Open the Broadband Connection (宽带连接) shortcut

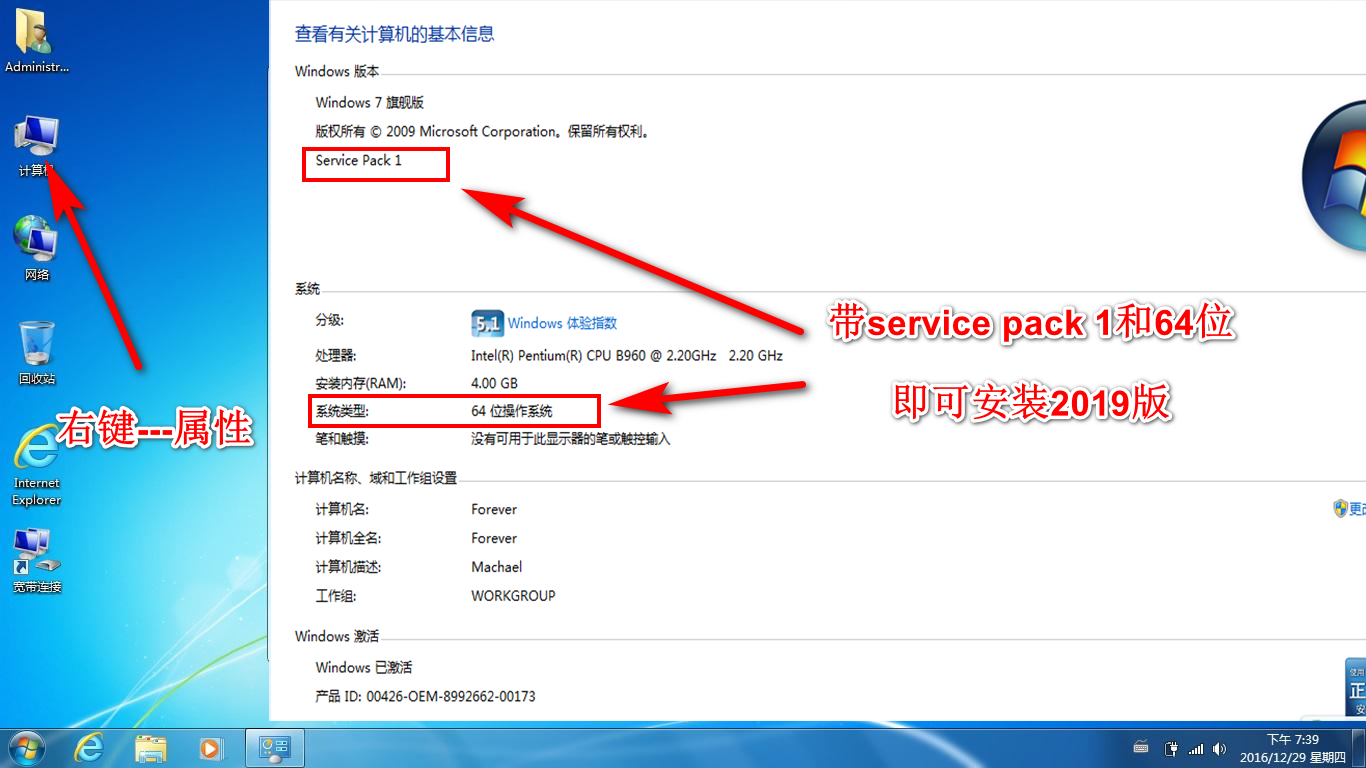point(37,554)
